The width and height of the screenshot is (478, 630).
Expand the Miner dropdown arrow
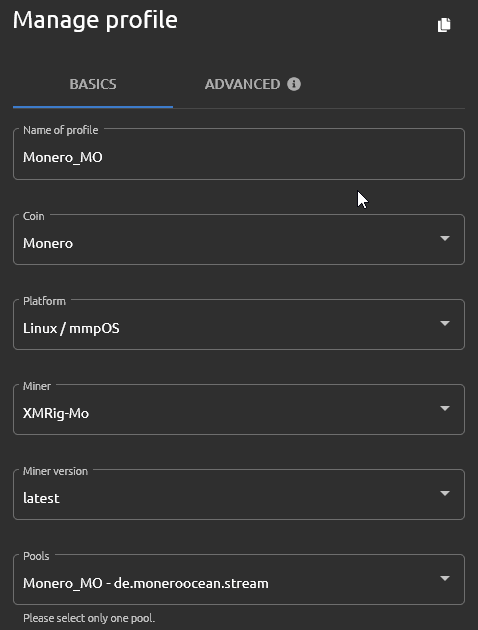(x=445, y=409)
